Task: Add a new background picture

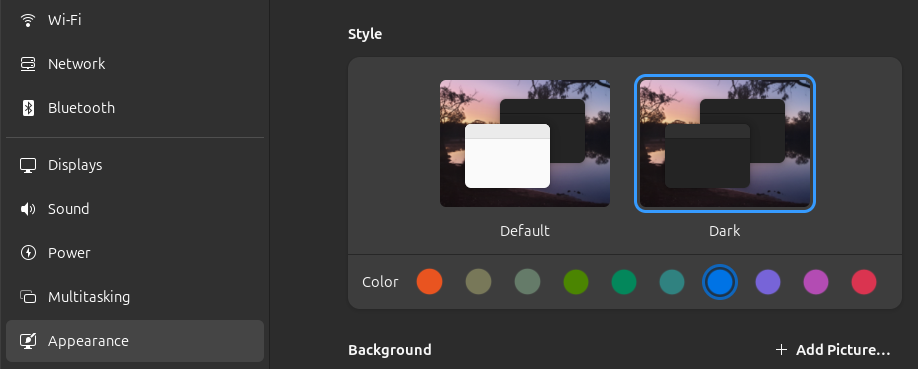Action: click(833, 350)
